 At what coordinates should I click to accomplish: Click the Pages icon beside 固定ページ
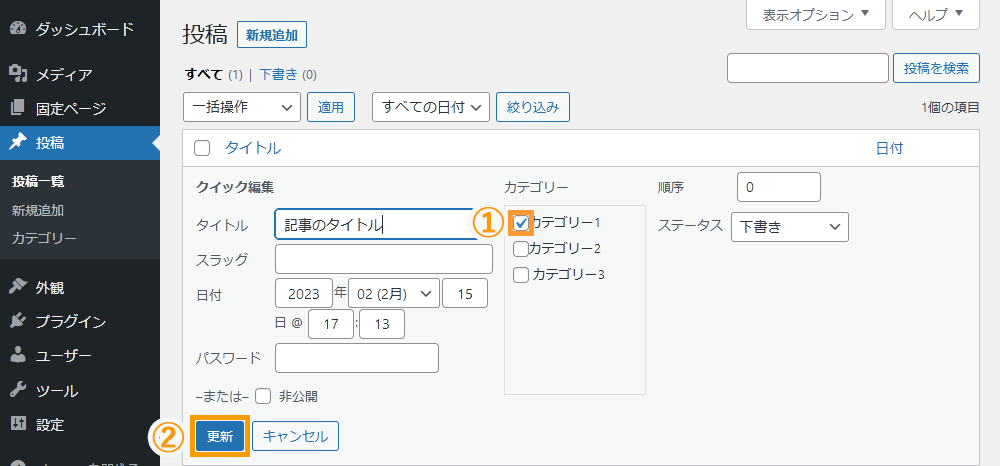tap(18, 108)
